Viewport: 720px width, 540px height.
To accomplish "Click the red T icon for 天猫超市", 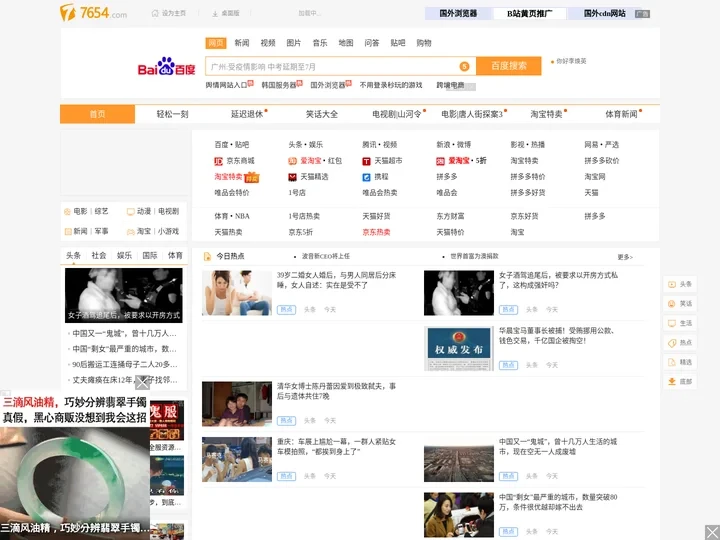I will pos(366,161).
